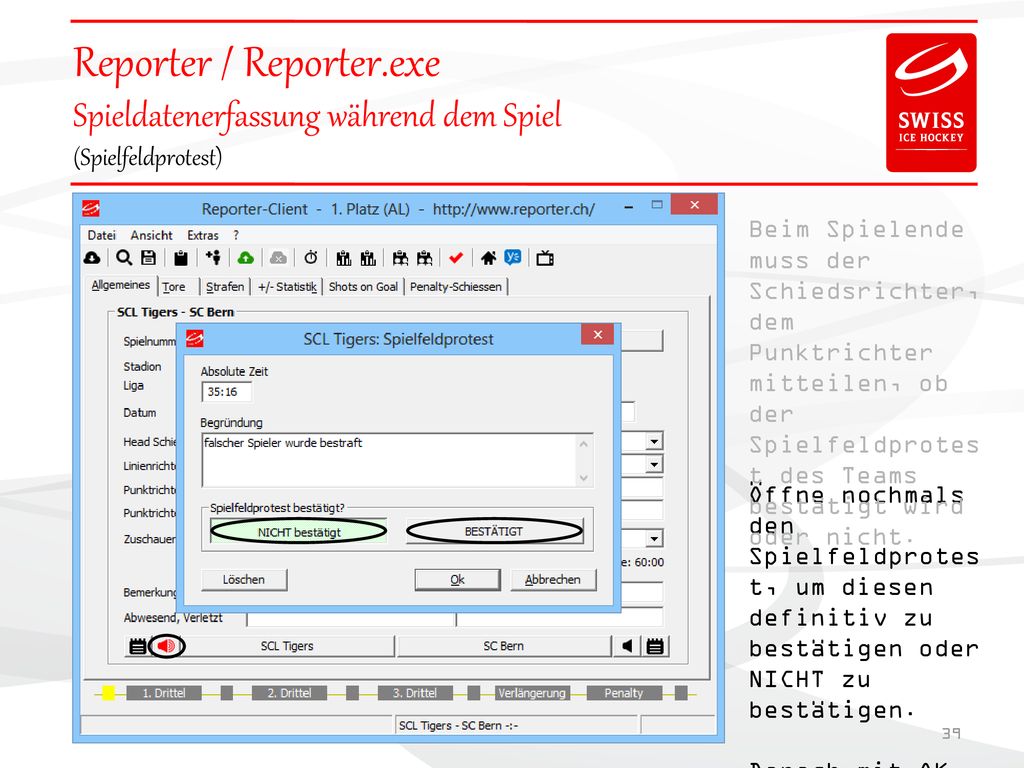Image resolution: width=1024 pixels, height=768 pixels.
Task: Switch to the +/- Statistik tab
Action: [287, 287]
